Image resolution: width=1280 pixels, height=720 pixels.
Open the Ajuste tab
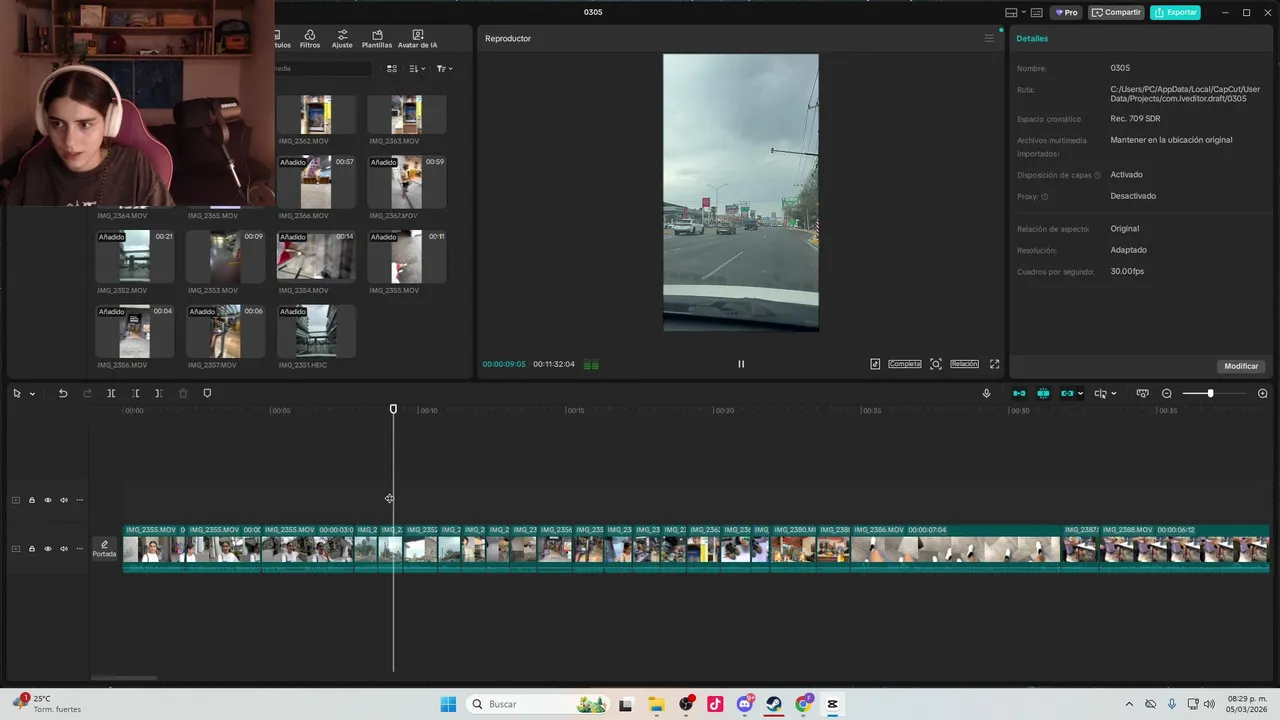[342, 39]
